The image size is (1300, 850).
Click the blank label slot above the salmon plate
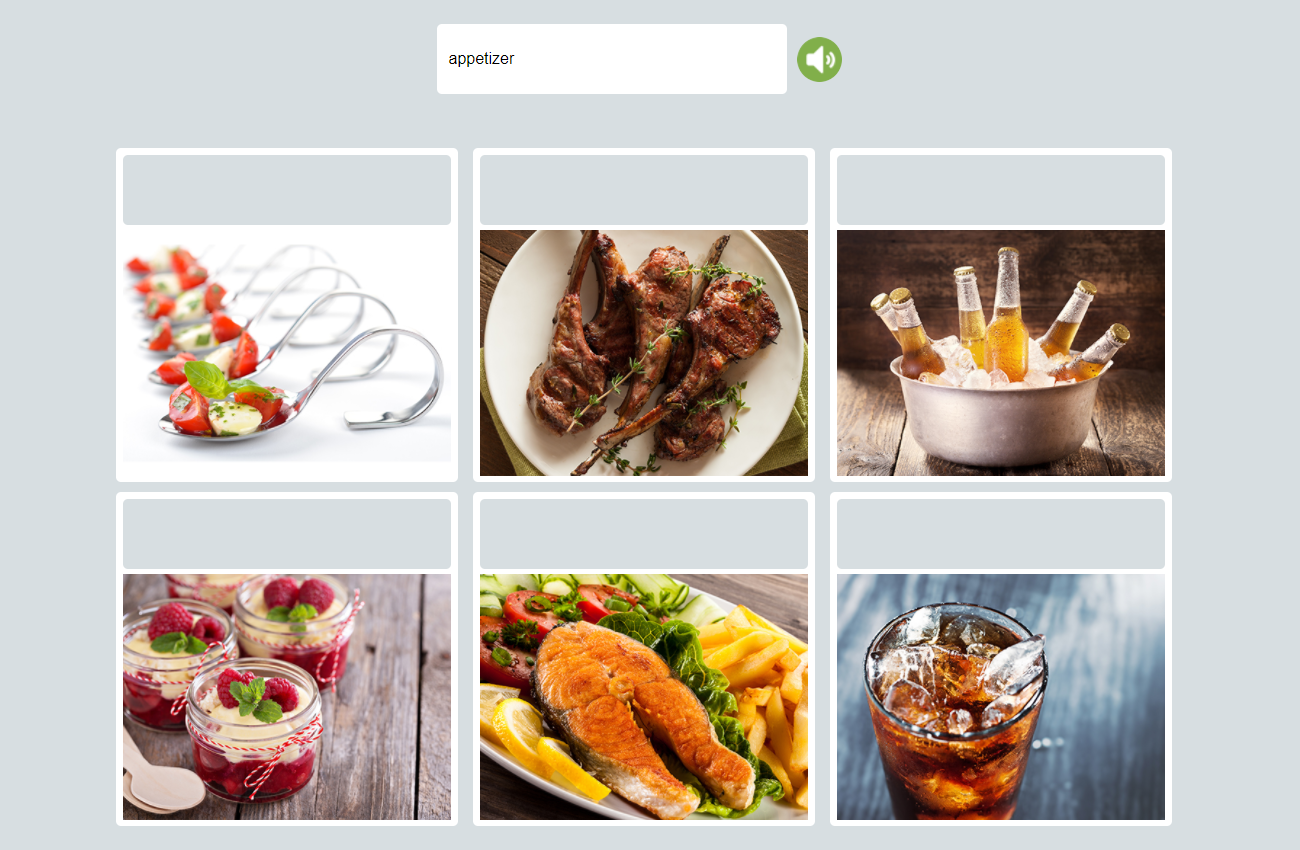coord(644,534)
